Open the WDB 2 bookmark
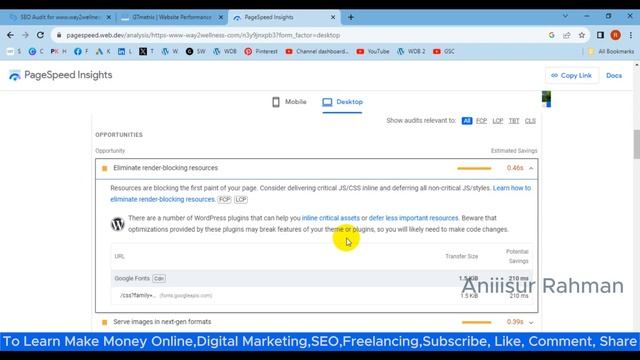Image resolution: width=640 pixels, height=360 pixels. pyautogui.click(x=411, y=51)
